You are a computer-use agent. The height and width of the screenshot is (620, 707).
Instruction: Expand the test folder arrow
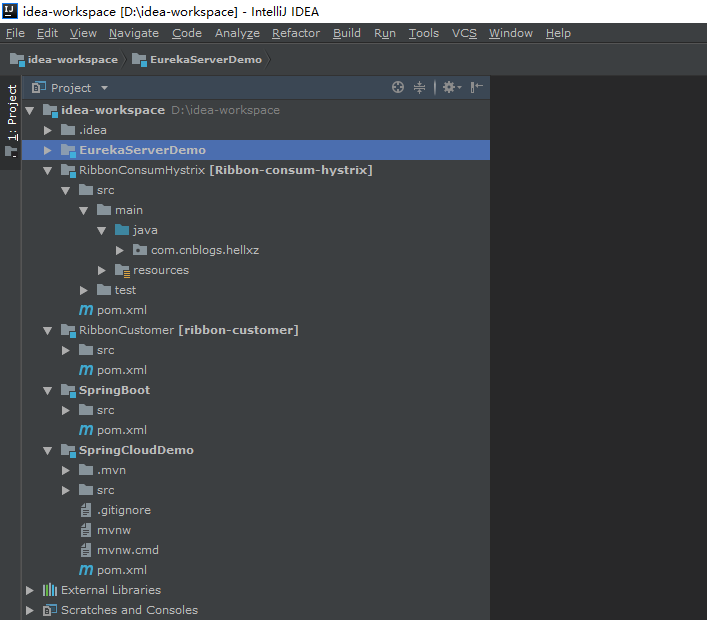click(83, 290)
